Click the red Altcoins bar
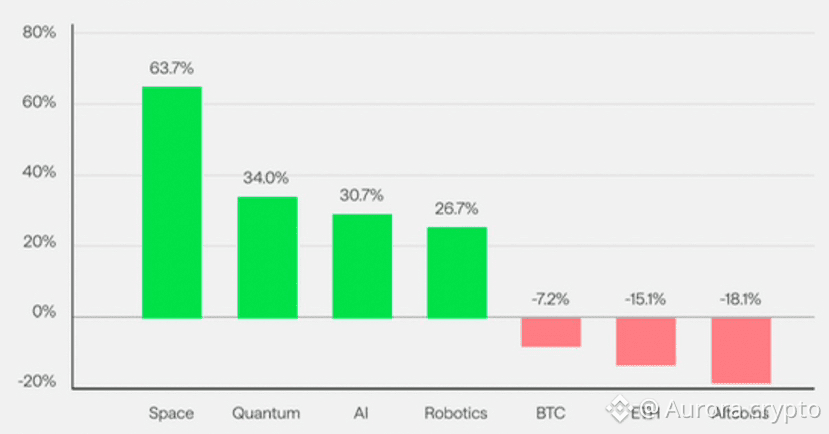829x434 pixels. coord(741,350)
